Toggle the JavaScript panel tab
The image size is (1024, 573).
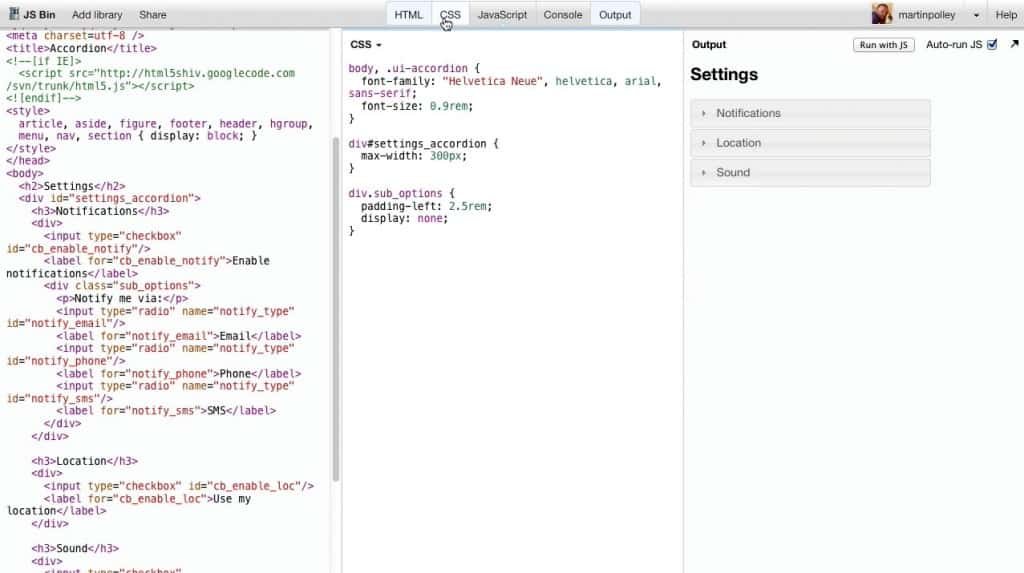[502, 14]
